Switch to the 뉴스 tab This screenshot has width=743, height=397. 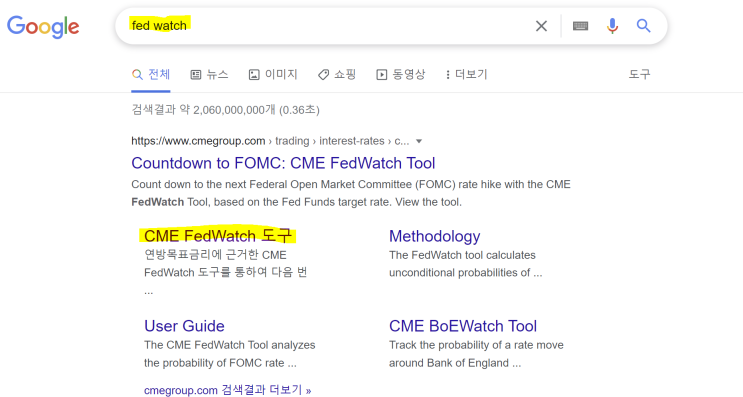tap(209, 74)
